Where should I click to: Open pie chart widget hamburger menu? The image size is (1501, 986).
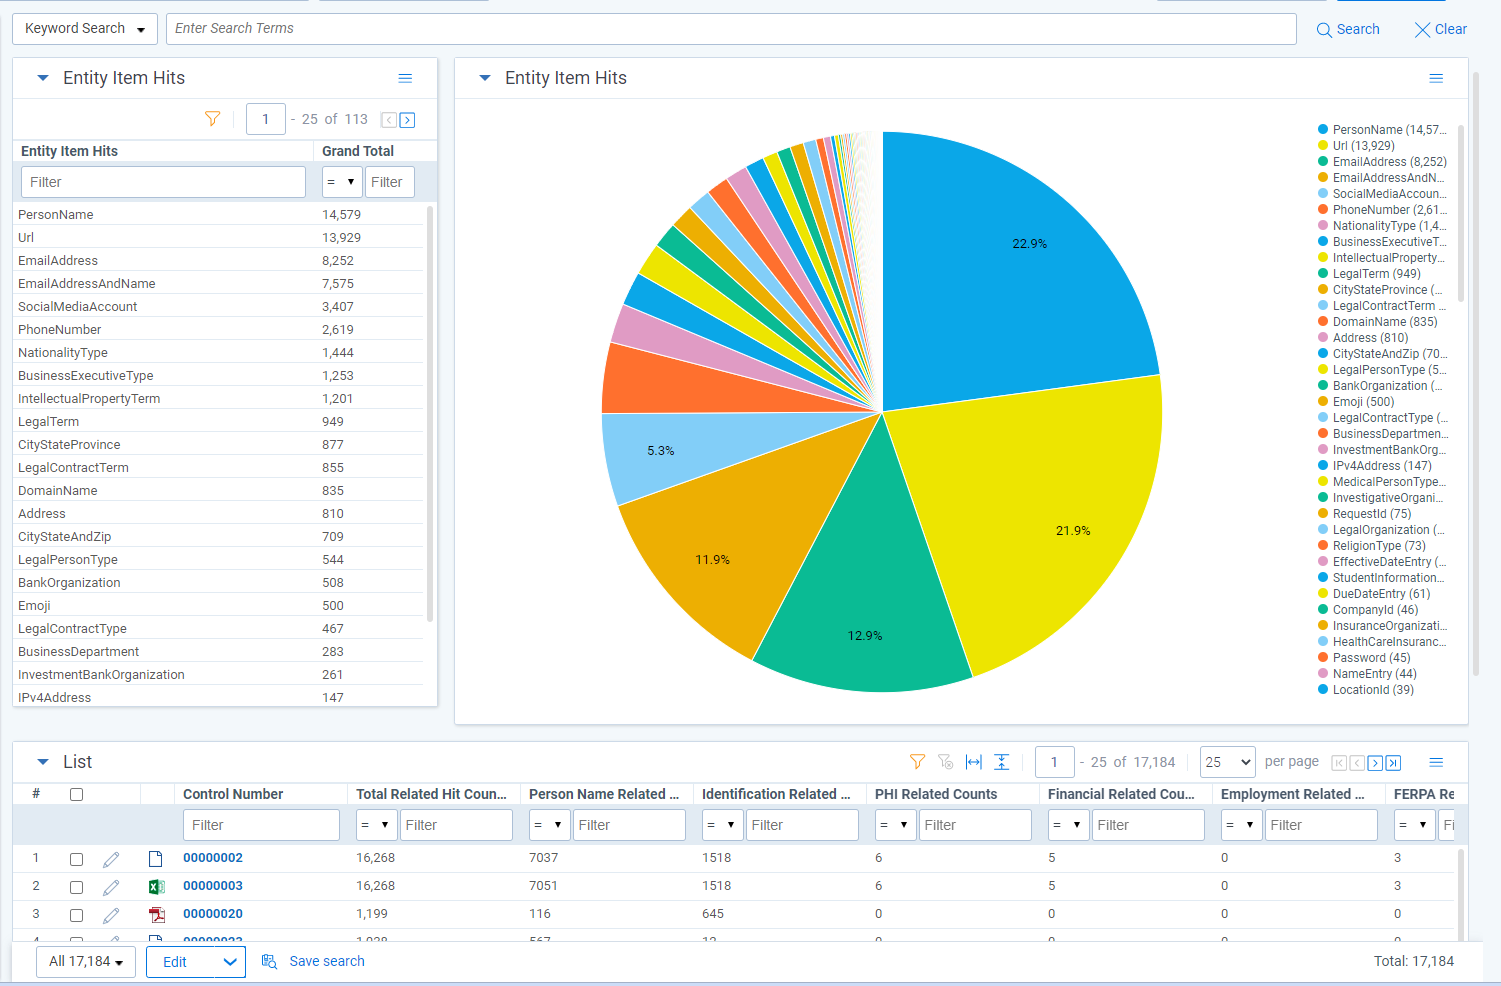click(x=1436, y=78)
